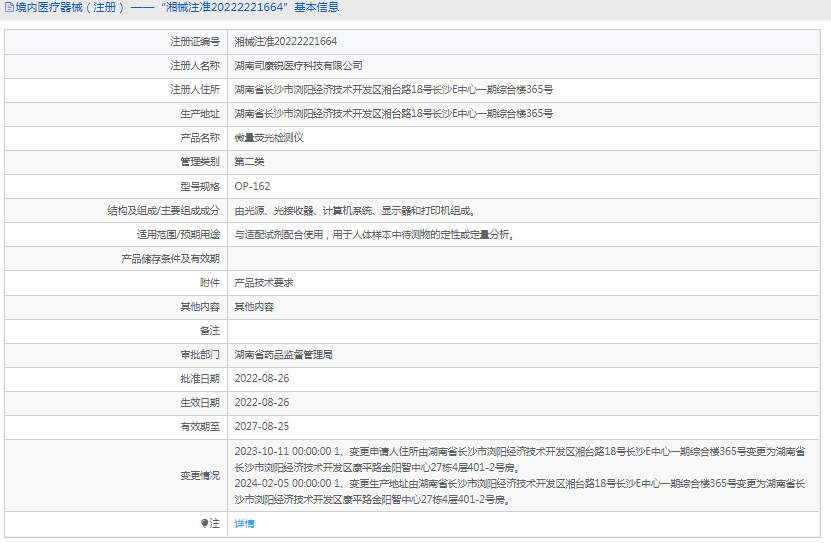Select registration number 湘械注准20222221664 in table
Image resolution: width=831 pixels, height=543 pixels.
[x=286, y=41]
